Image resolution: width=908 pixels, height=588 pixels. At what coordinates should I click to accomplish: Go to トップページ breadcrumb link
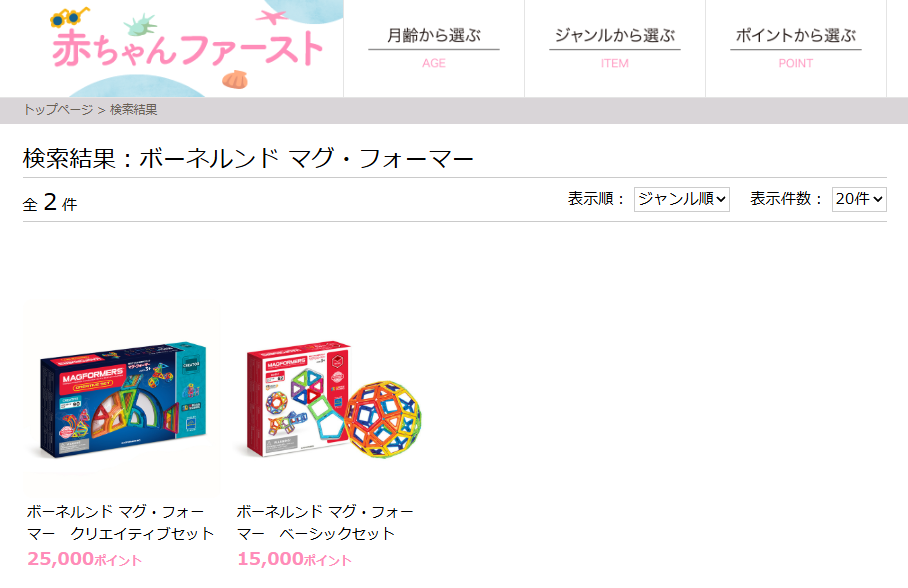pos(58,109)
